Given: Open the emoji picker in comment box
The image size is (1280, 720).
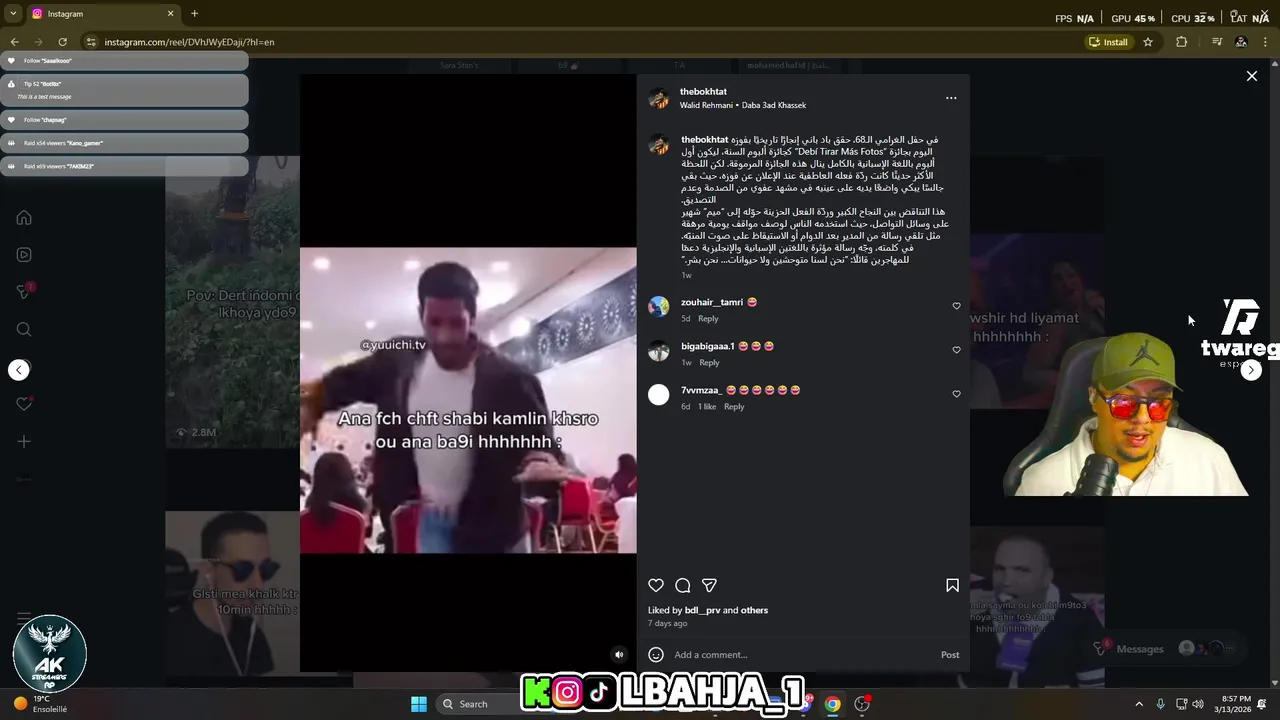Looking at the screenshot, I should pos(656,655).
